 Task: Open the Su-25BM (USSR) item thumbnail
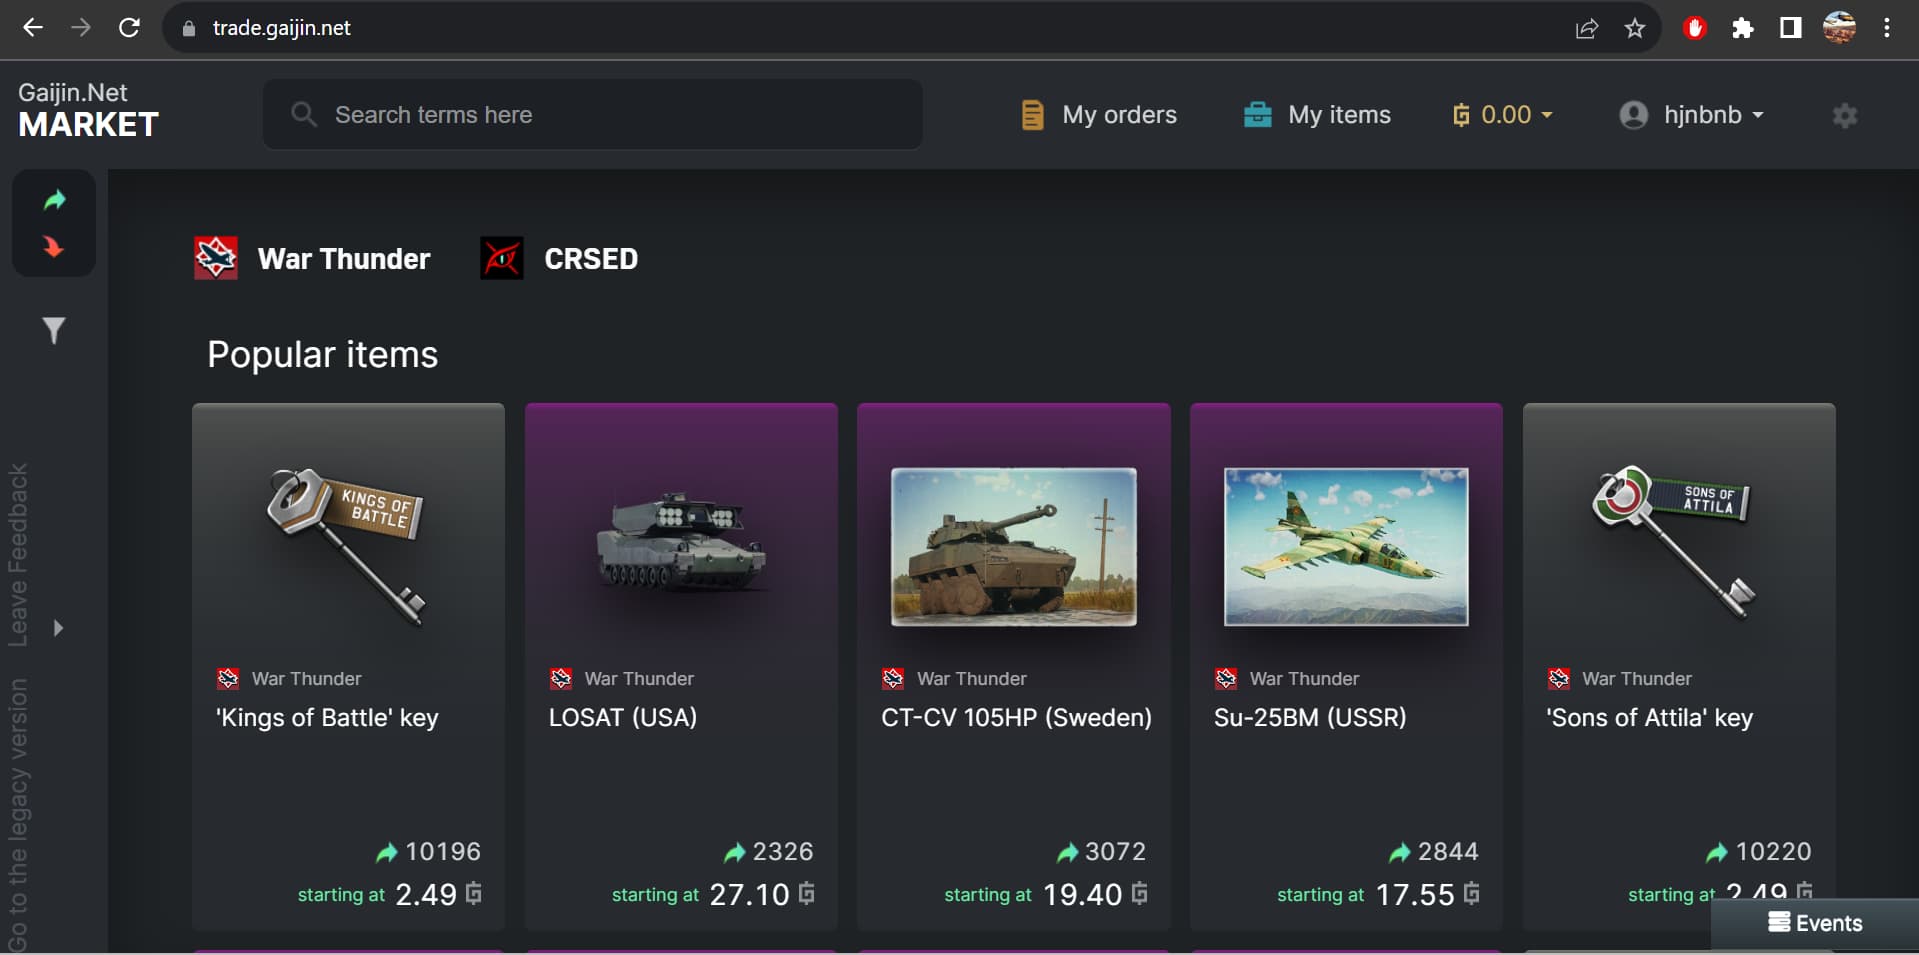pos(1346,546)
